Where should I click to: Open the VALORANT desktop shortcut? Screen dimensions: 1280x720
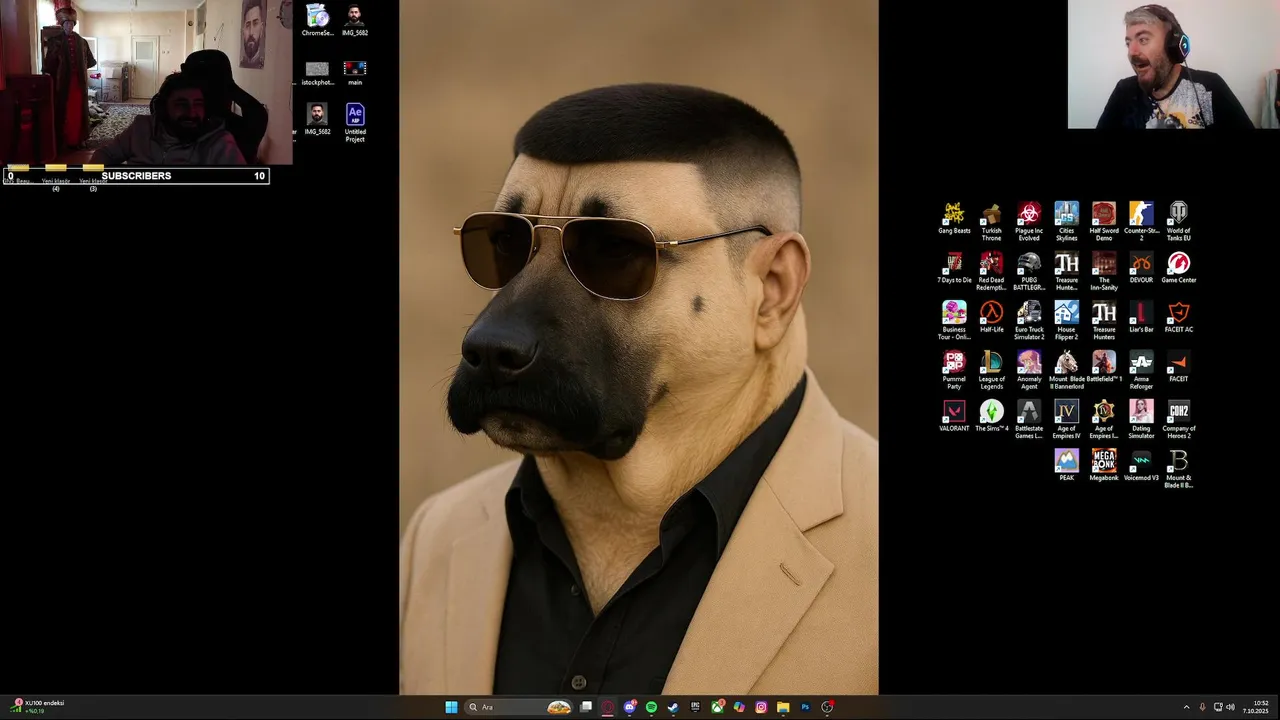[x=954, y=416]
